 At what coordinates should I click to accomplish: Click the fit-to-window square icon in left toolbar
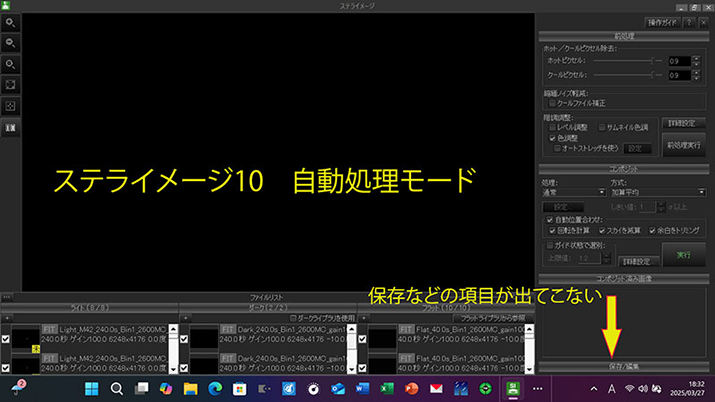[x=10, y=85]
